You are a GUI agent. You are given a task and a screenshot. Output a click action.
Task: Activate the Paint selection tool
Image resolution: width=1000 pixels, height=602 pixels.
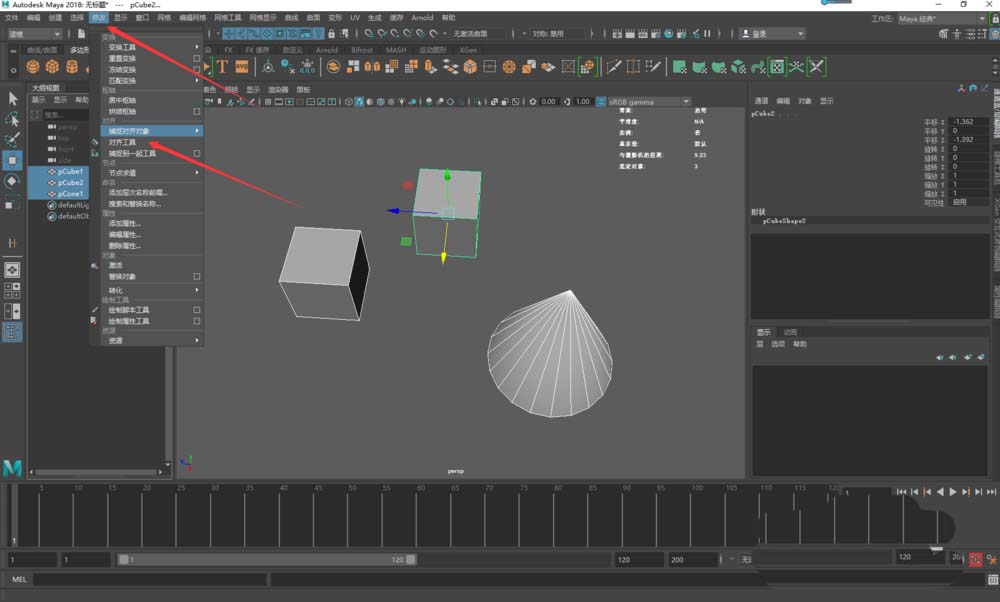(13, 139)
